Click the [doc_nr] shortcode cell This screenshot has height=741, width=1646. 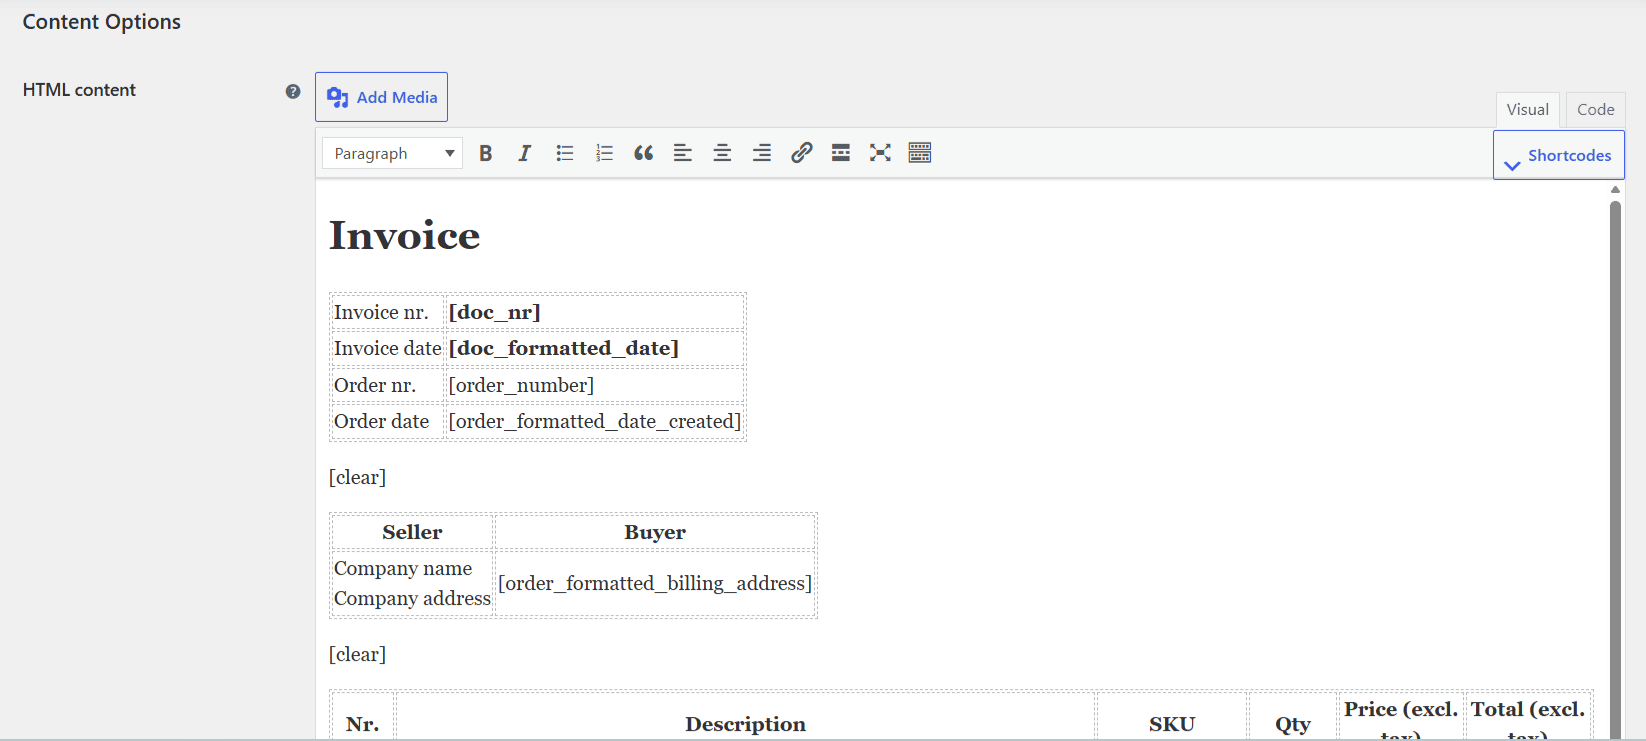tap(594, 312)
